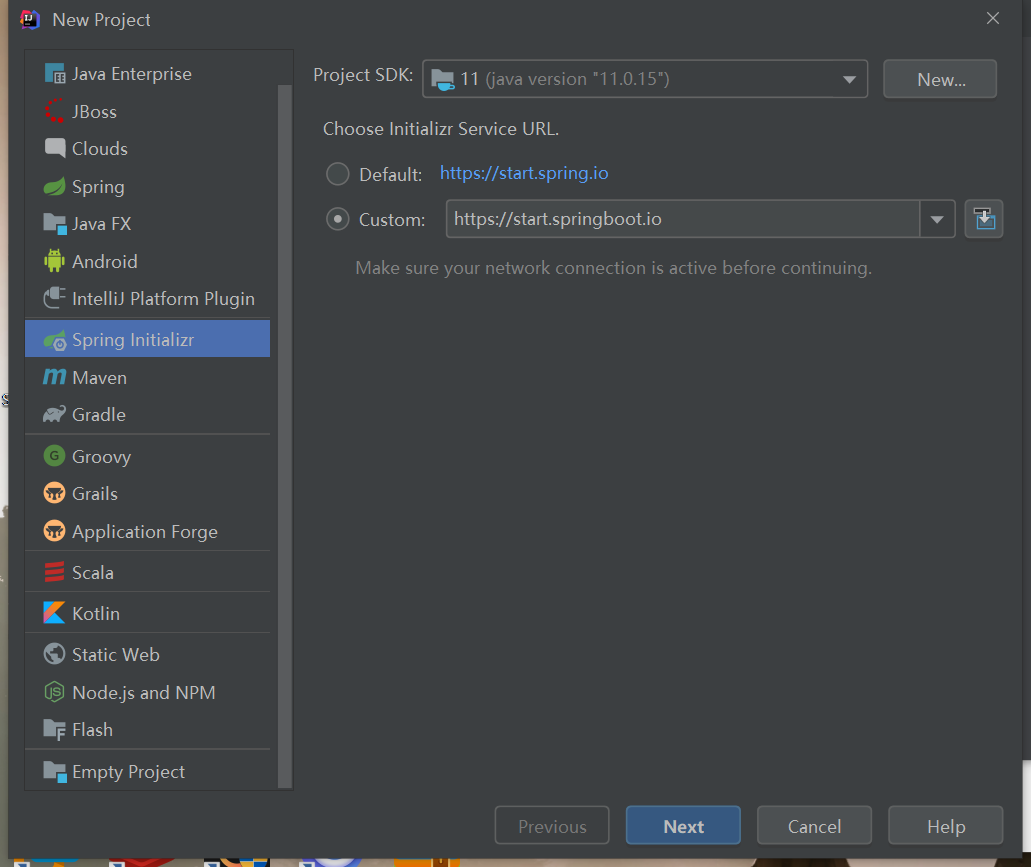Click the save custom URL icon button
Image resolution: width=1031 pixels, height=867 pixels.
(x=983, y=219)
